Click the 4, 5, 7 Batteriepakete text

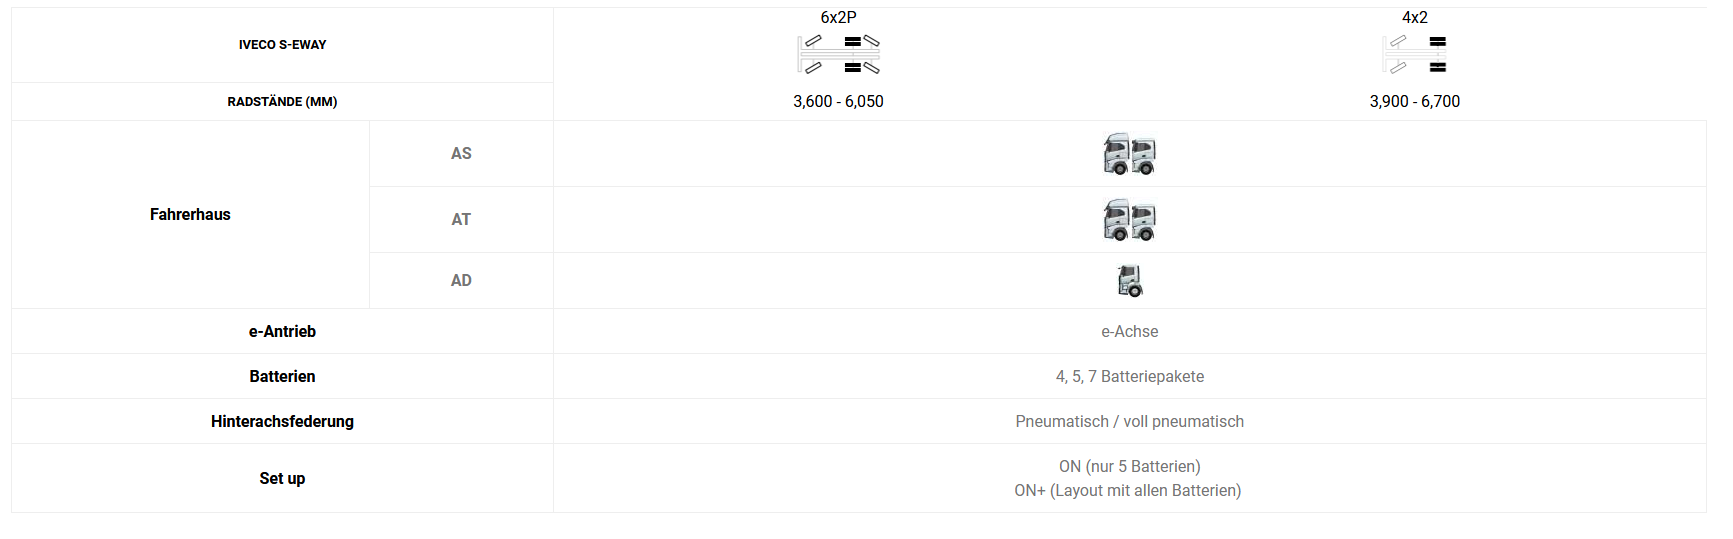click(x=1130, y=376)
